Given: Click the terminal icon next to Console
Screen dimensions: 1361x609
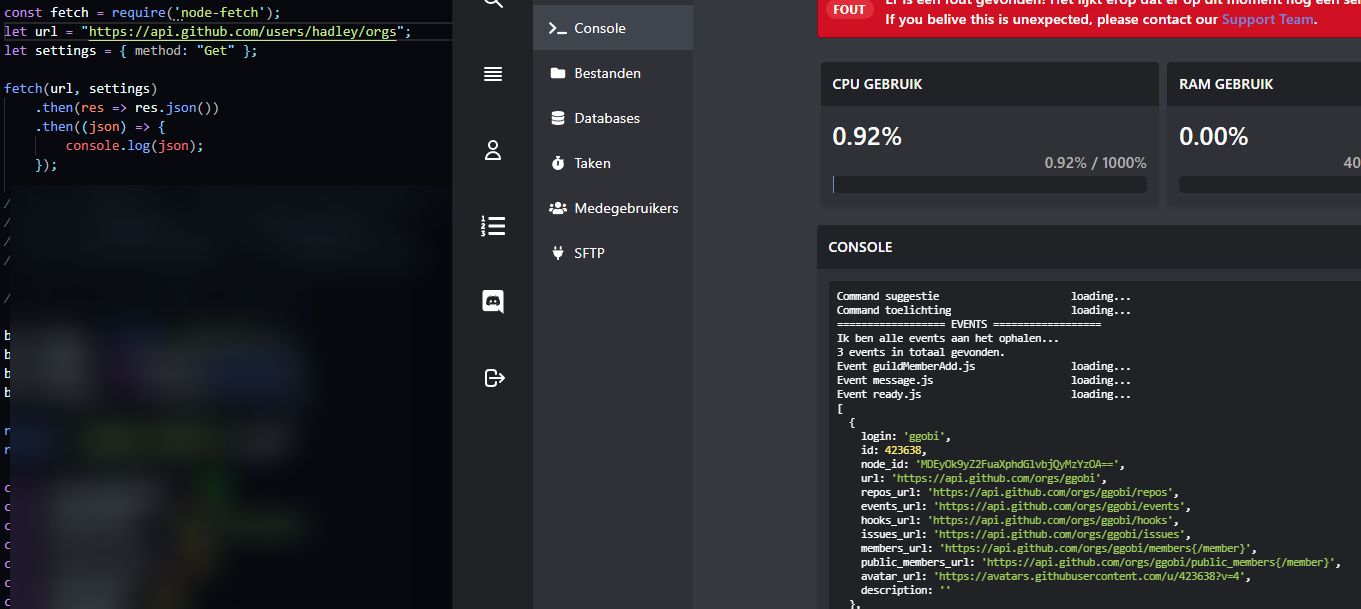Looking at the screenshot, I should tap(557, 28).
